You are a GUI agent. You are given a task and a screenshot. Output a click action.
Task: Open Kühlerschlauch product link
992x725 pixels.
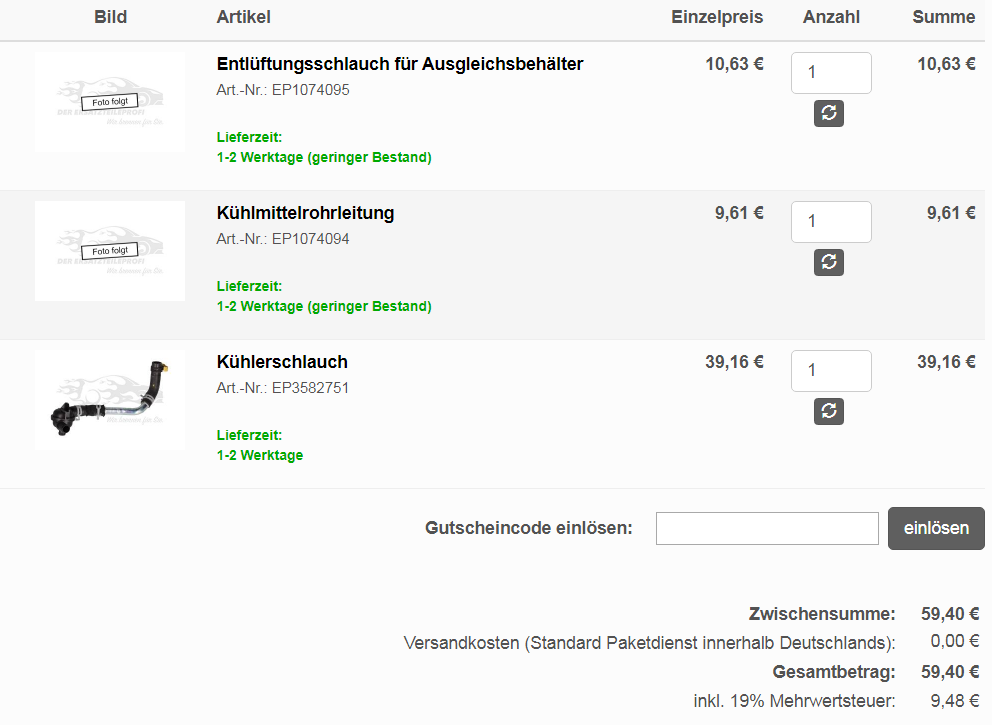pyautogui.click(x=282, y=362)
